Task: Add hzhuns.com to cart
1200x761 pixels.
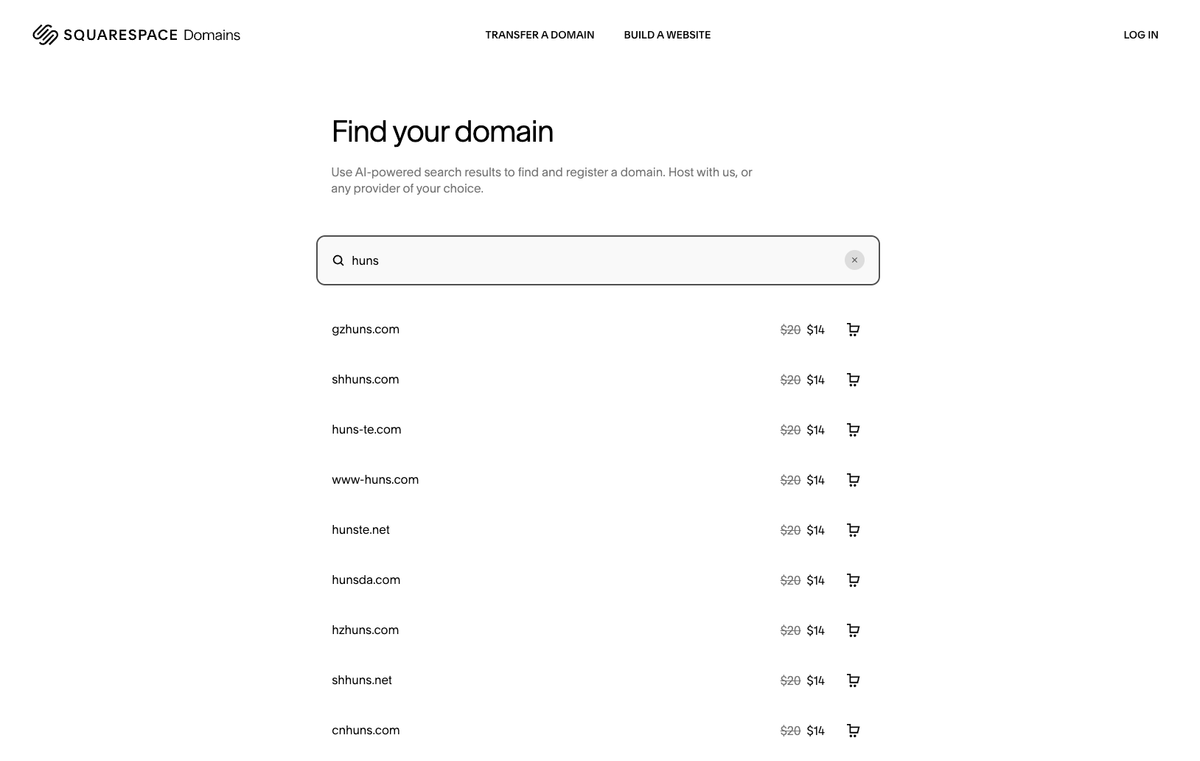Action: coord(853,630)
